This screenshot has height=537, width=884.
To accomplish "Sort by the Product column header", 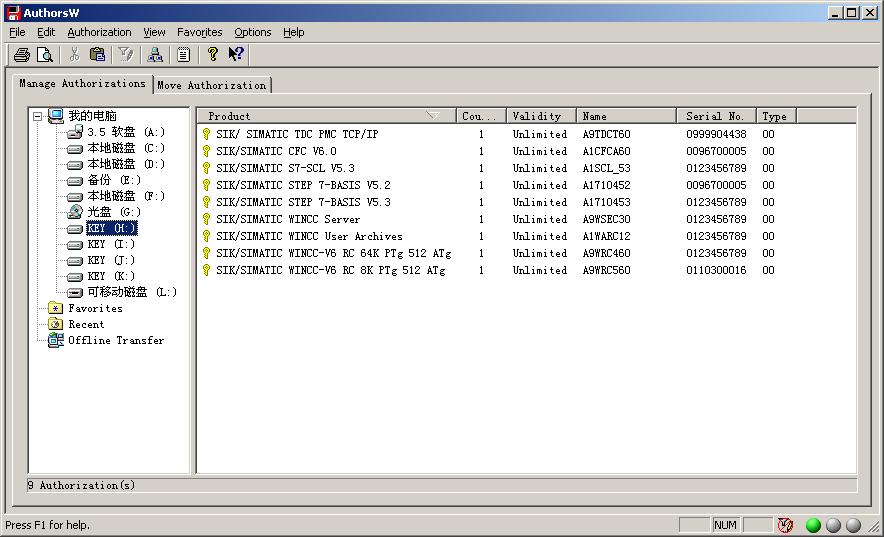I will (326, 116).
